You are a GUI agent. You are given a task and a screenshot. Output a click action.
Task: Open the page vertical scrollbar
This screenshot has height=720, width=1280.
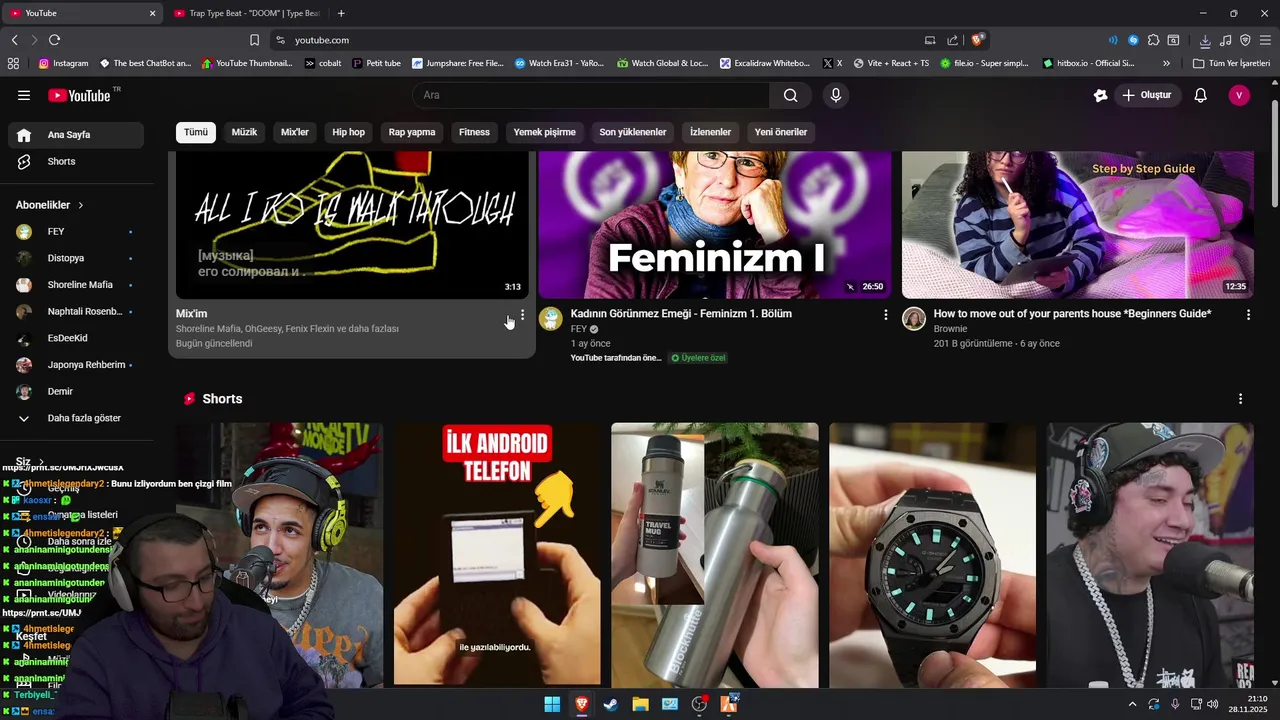(x=1274, y=152)
